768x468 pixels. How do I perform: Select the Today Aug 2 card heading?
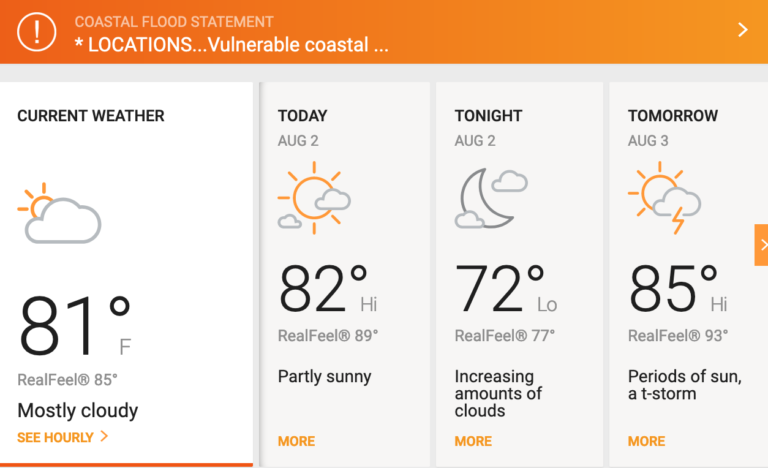pos(302,128)
